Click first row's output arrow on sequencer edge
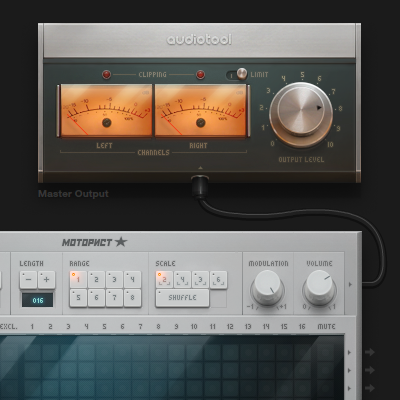 point(350,352)
